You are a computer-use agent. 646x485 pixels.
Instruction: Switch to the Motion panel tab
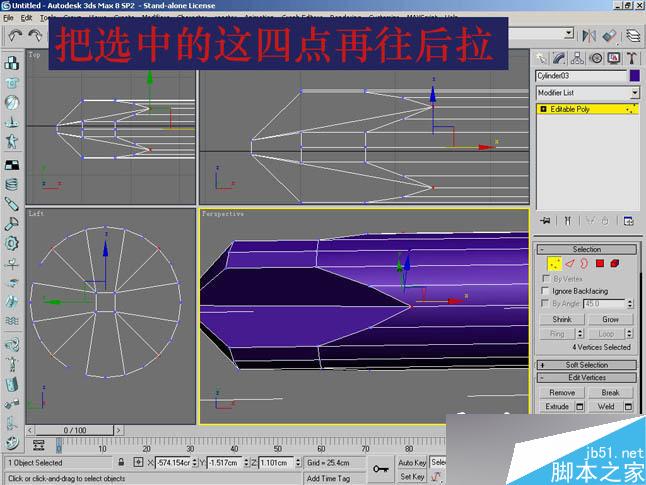click(x=596, y=59)
